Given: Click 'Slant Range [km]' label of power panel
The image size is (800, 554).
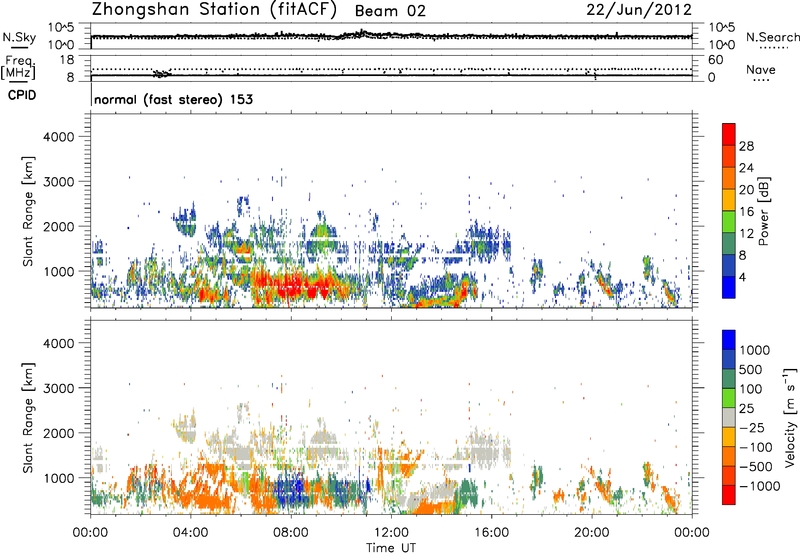Looking at the screenshot, I should (x=28, y=211).
